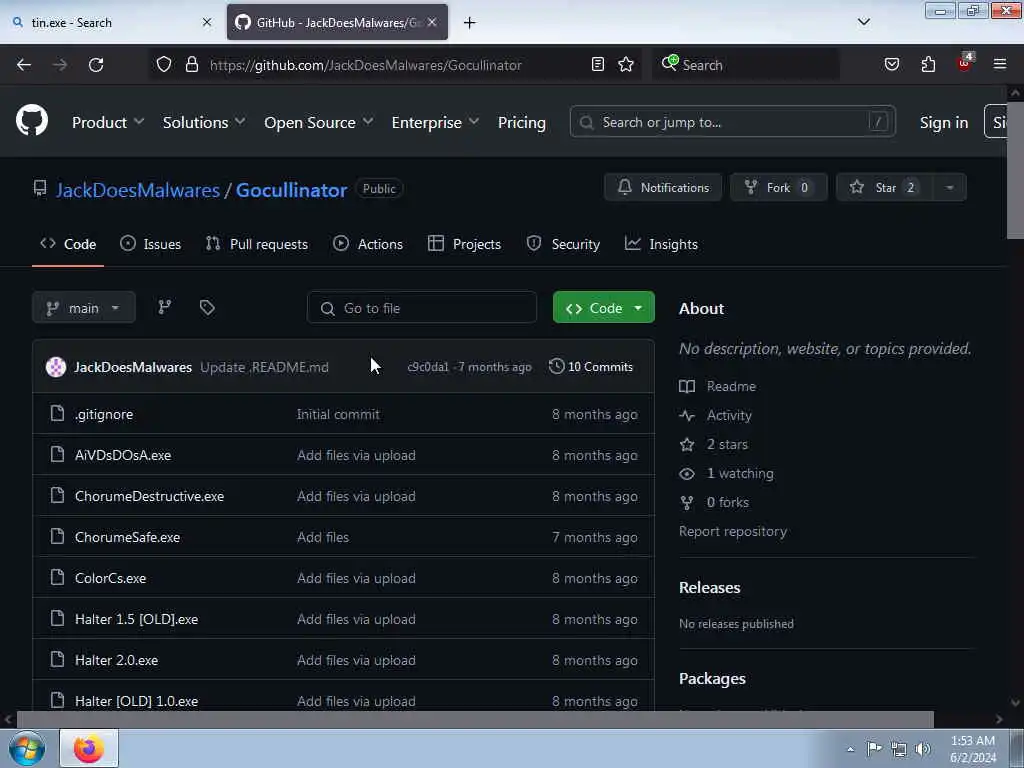Open the main branch selector dropdown
The image size is (1024, 768).
point(84,308)
